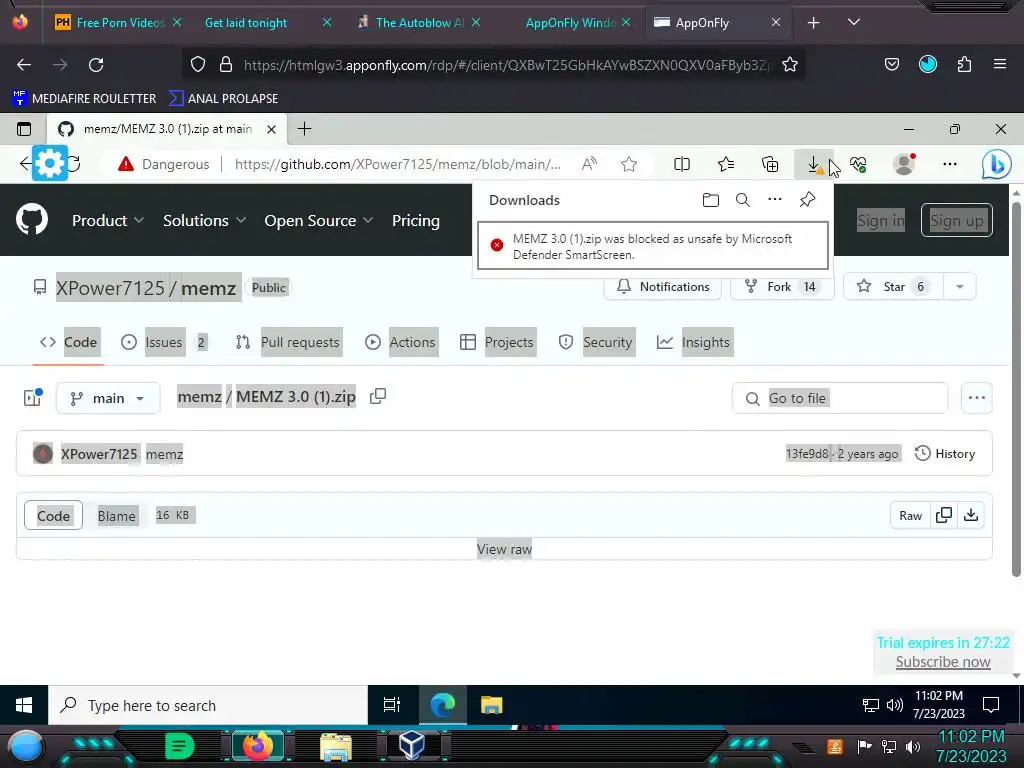Go to GitHub homepage logo
Image resolution: width=1024 pixels, height=768 pixels.
coord(32,219)
